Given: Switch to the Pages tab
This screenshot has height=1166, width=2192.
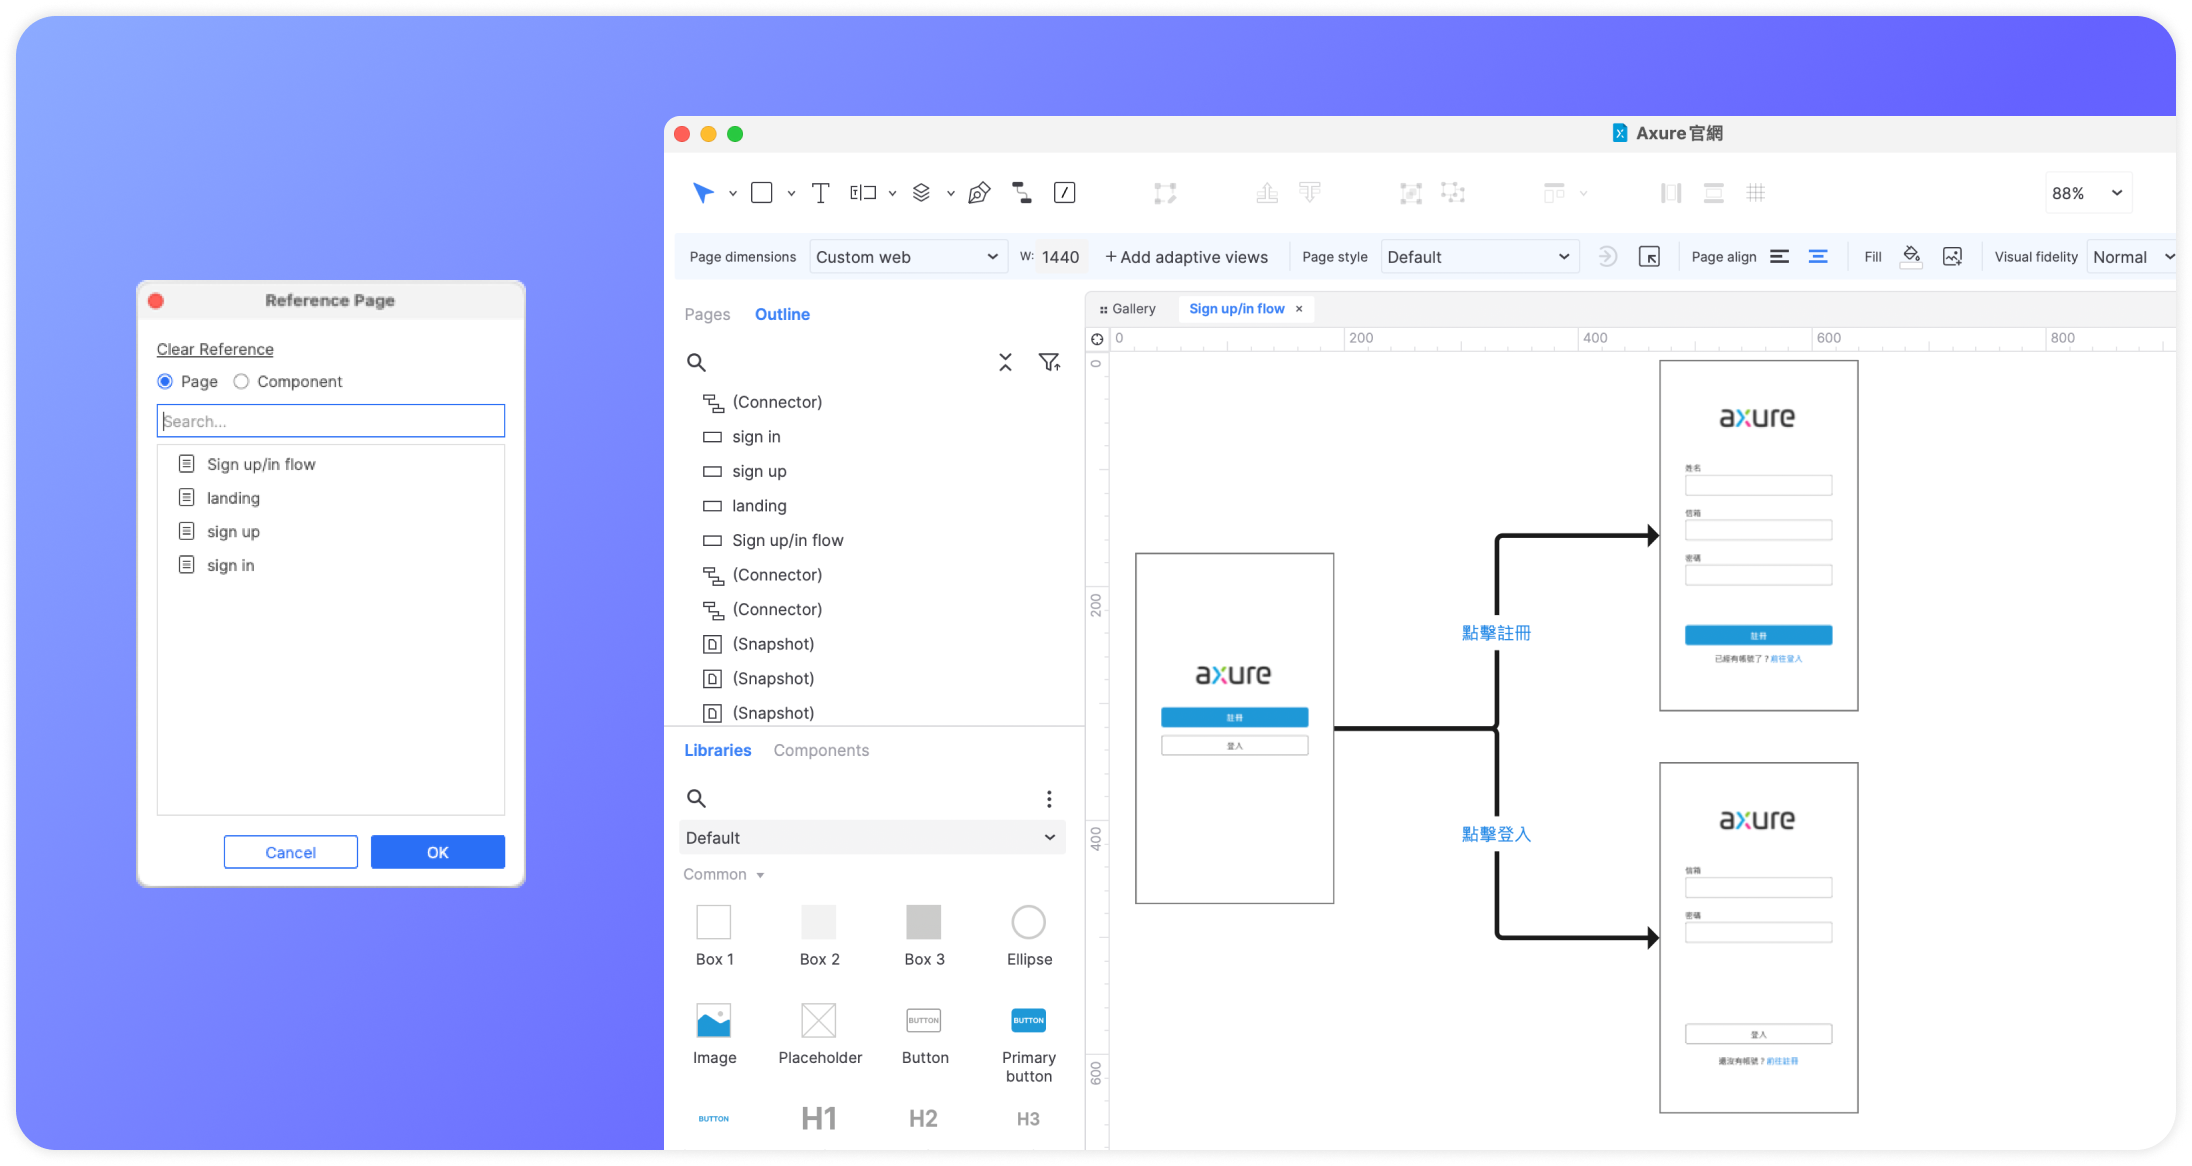Looking at the screenshot, I should pos(707,314).
